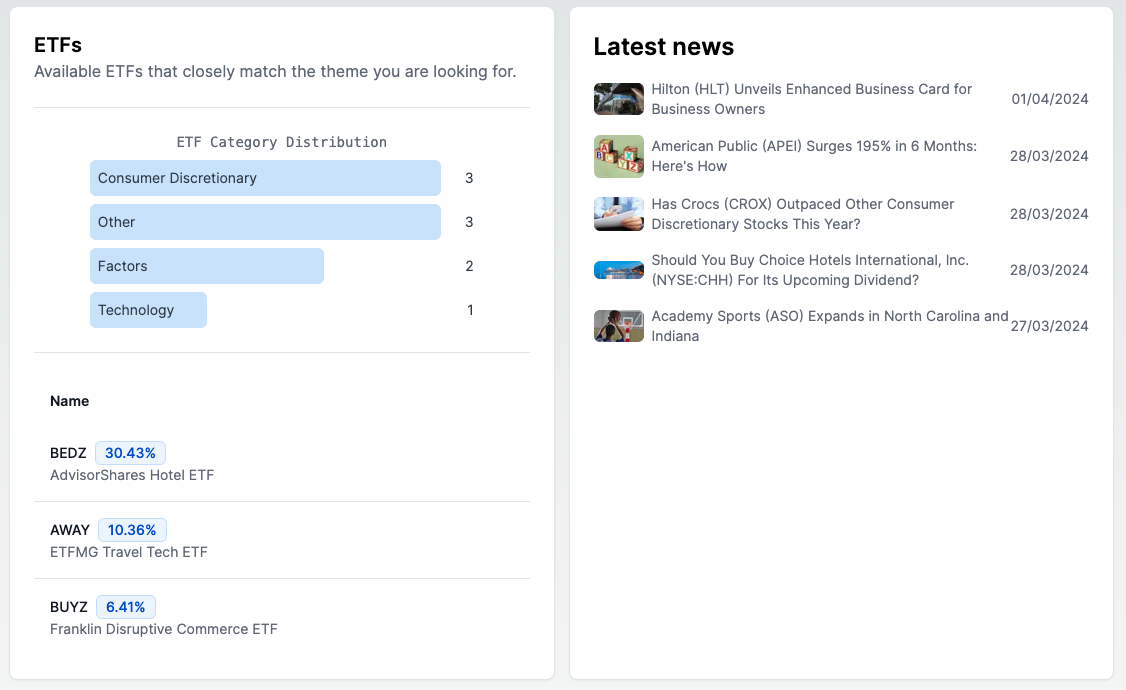
Task: Select the Consumer Discretionary category bar
Action: [265, 178]
